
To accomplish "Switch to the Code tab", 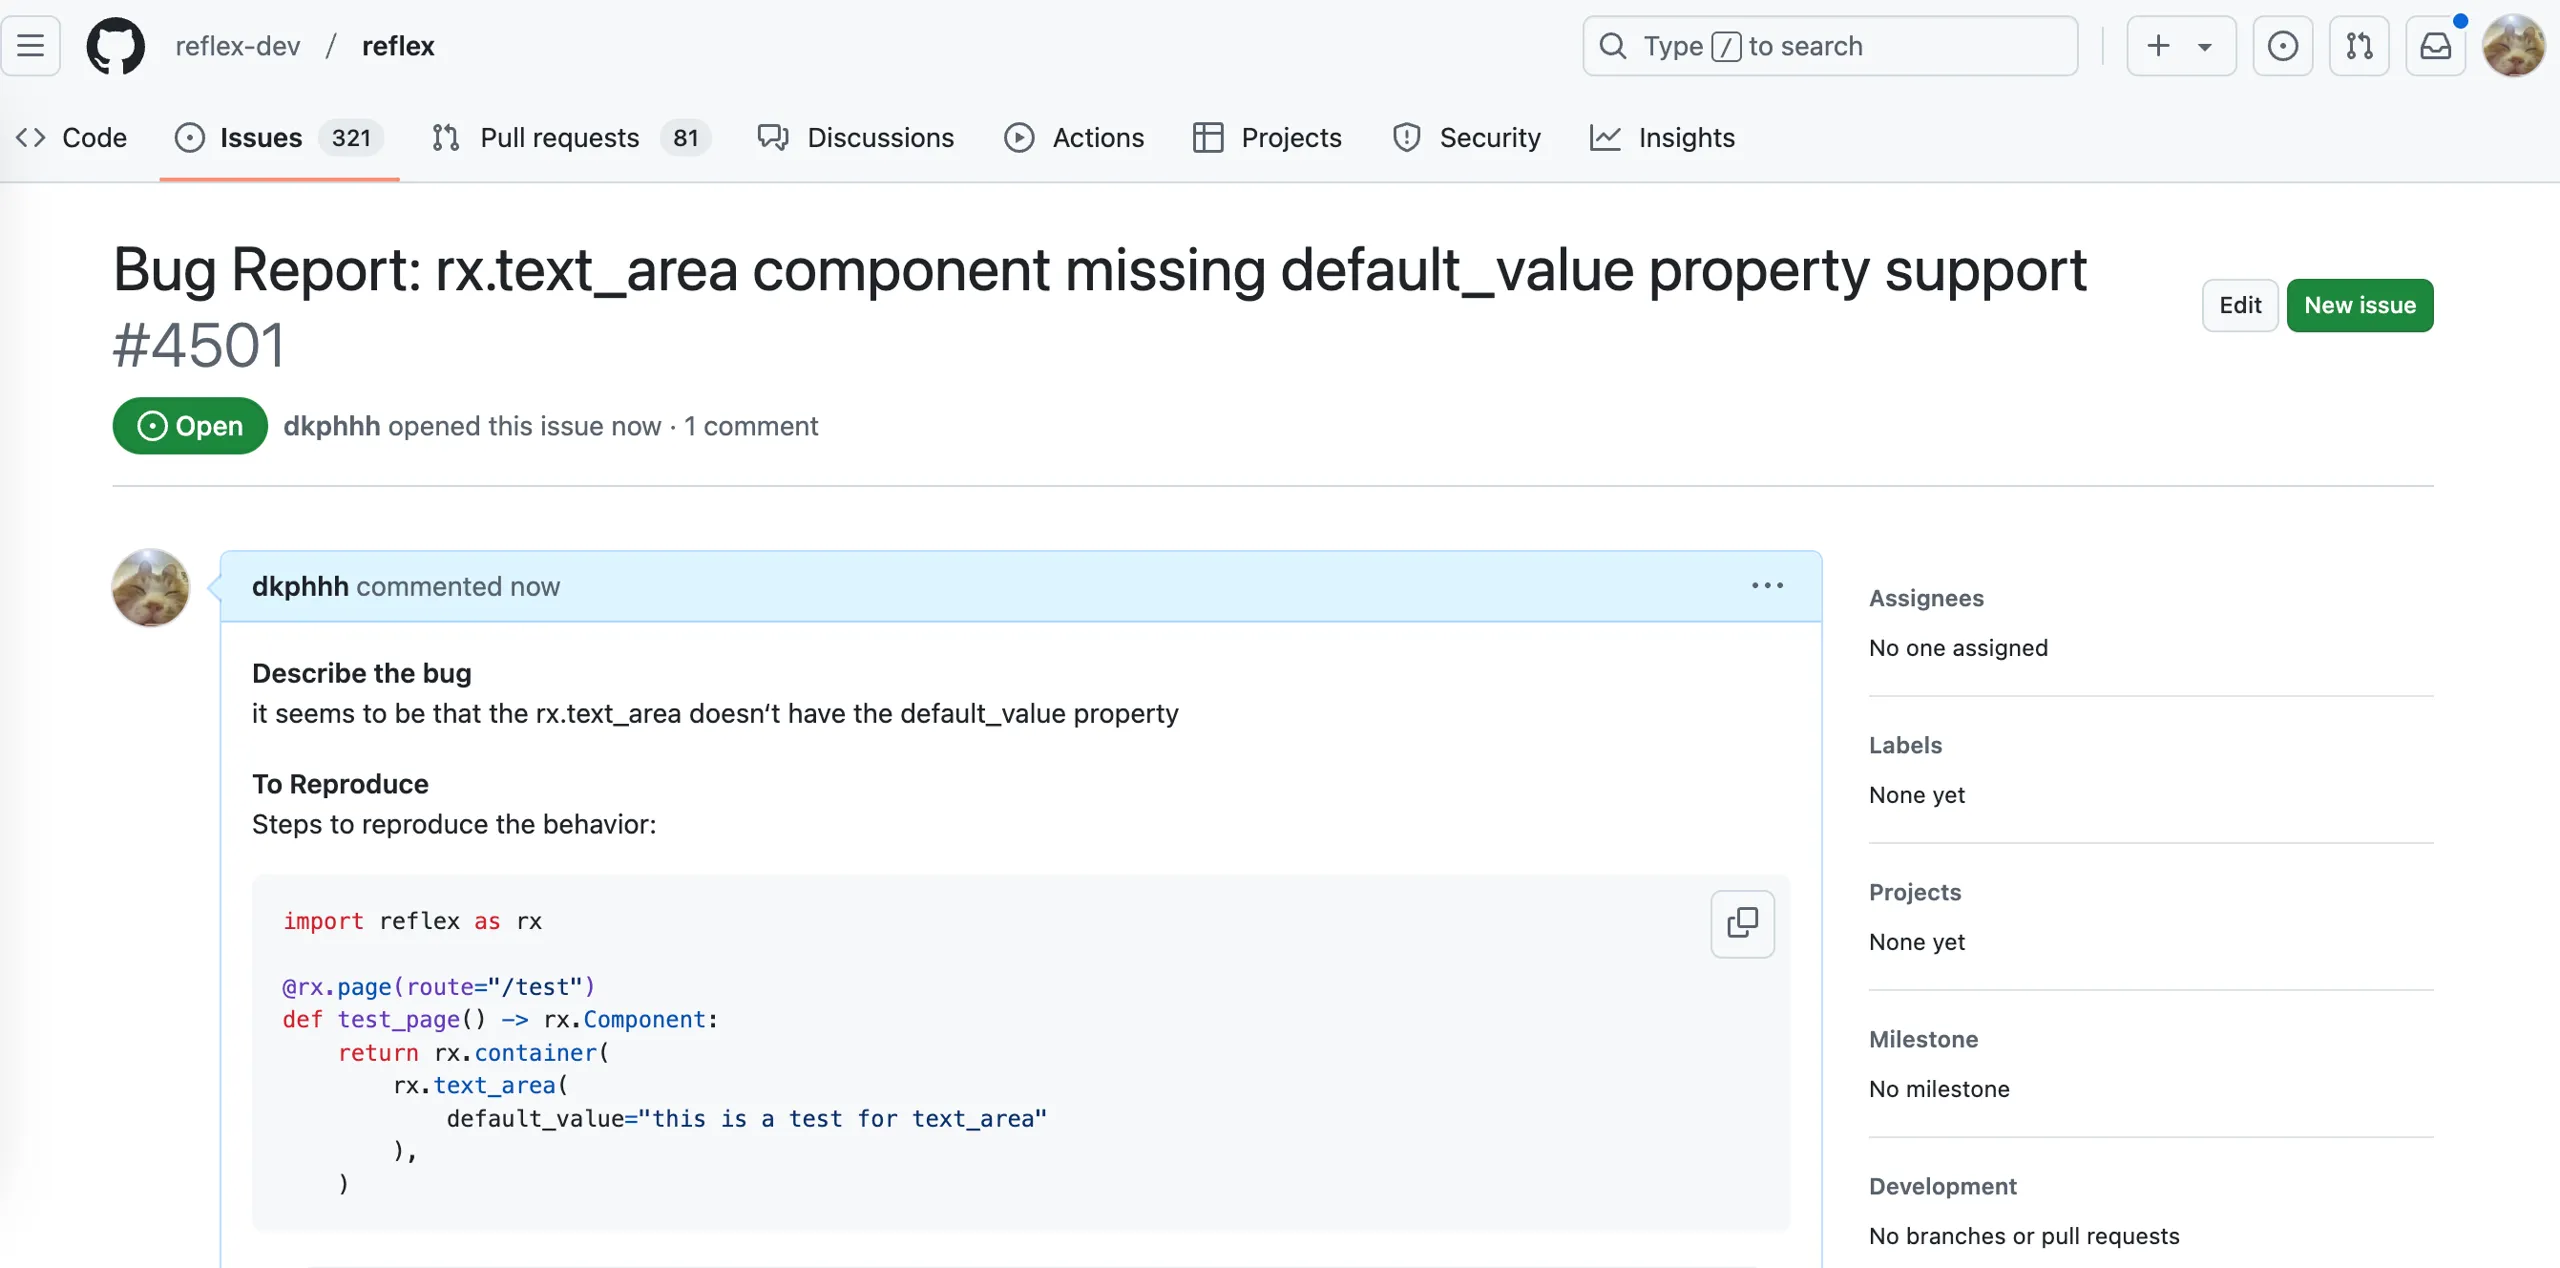I will click(x=72, y=137).
